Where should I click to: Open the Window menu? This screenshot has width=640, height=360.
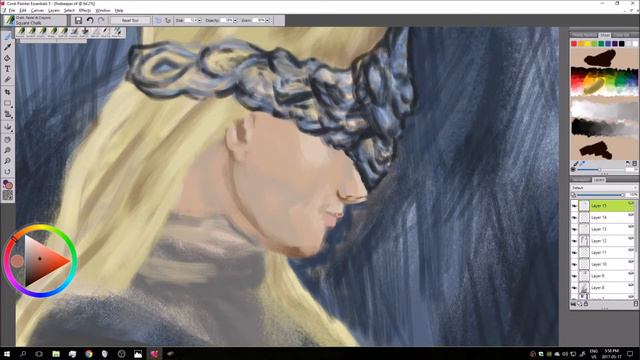click(x=102, y=10)
